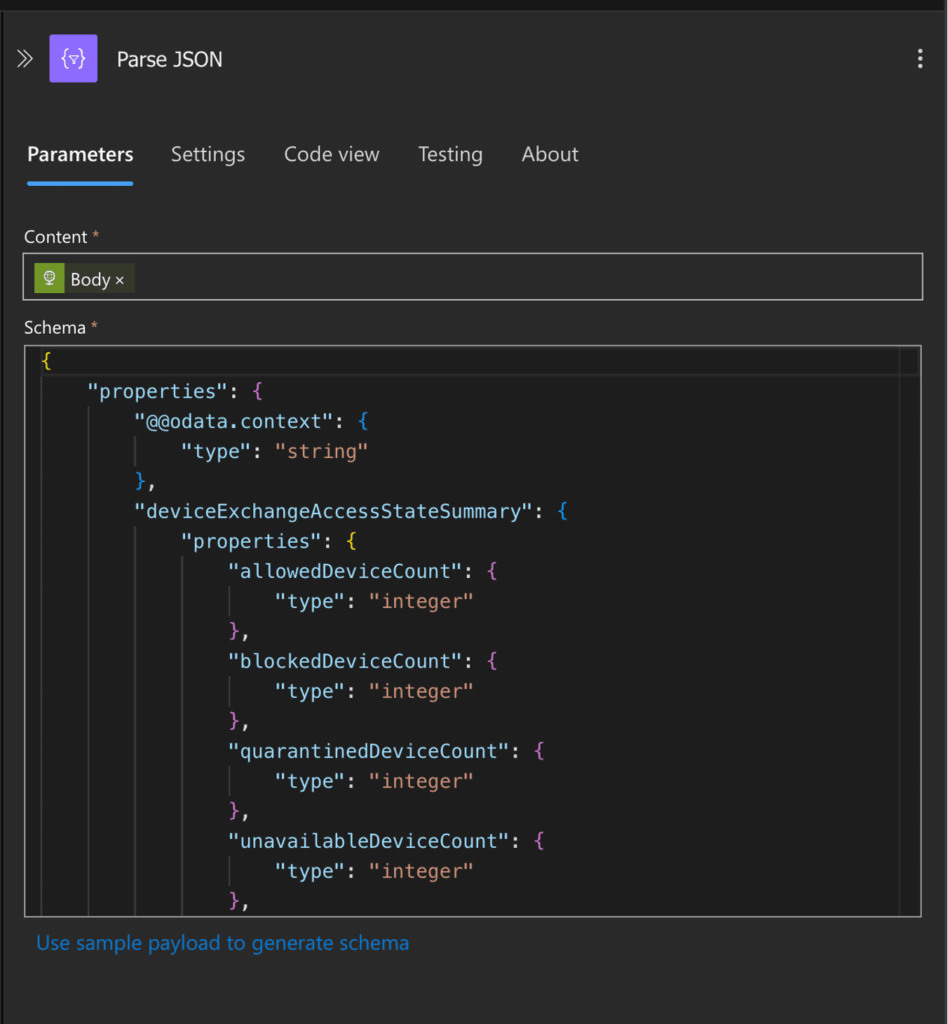Switch to the Settings tab

click(208, 154)
